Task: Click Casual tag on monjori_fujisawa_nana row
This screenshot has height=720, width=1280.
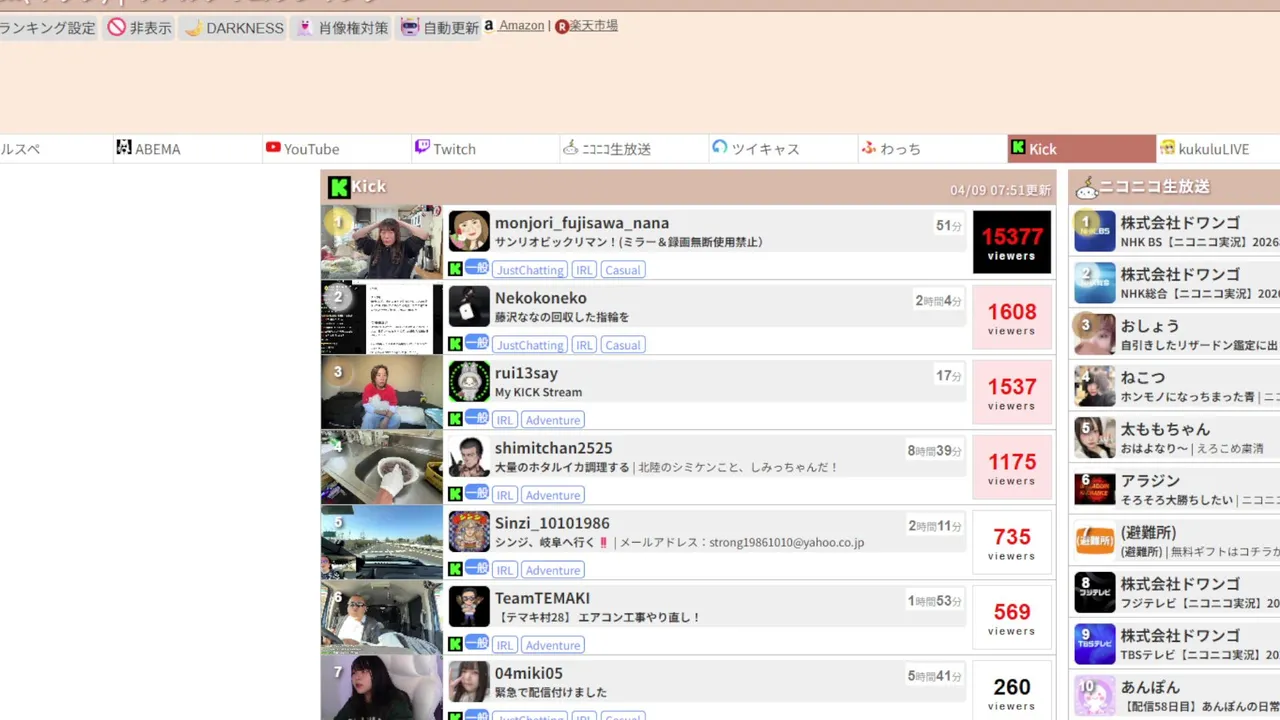Action: 622,270
